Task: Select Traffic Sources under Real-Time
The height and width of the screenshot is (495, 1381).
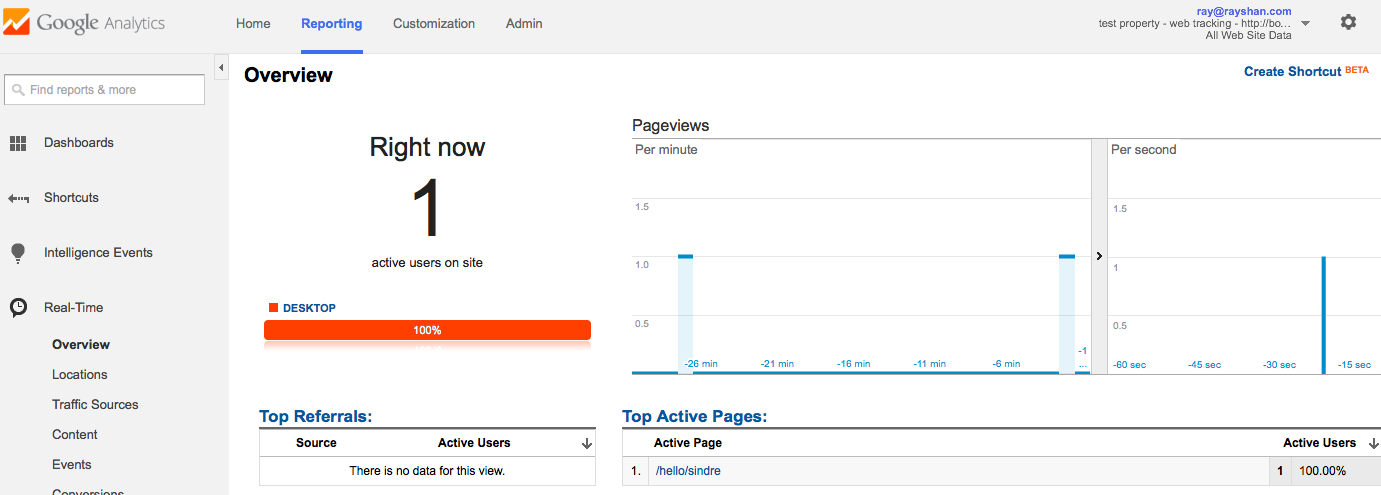Action: coord(95,405)
